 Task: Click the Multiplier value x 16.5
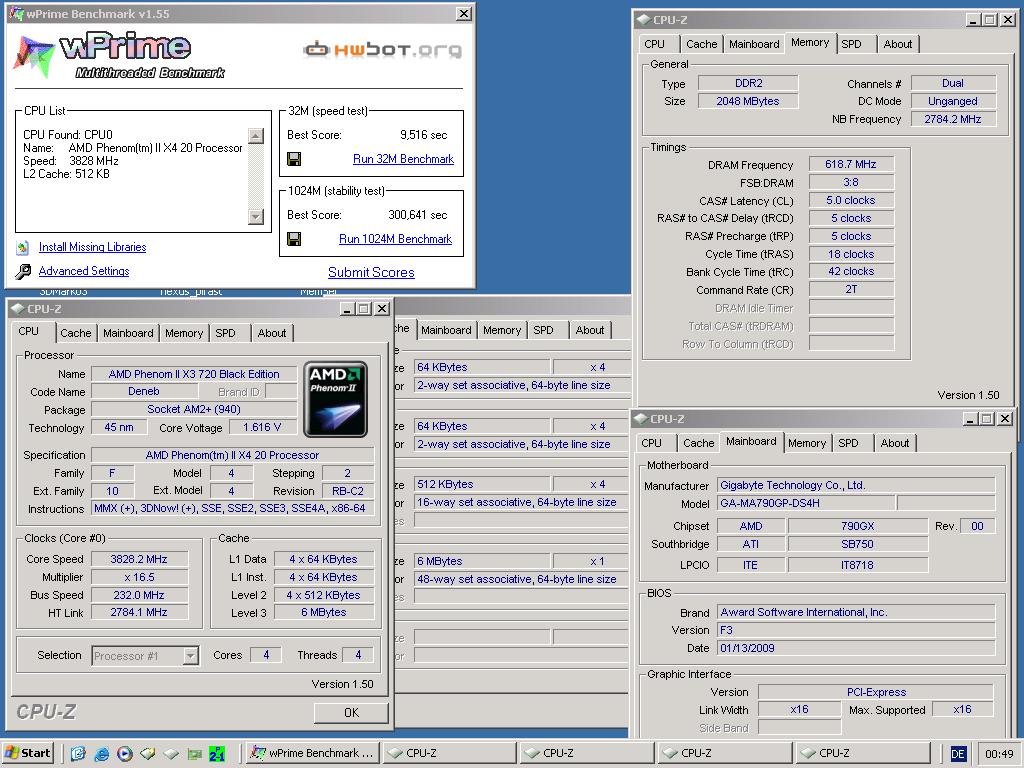click(x=139, y=577)
